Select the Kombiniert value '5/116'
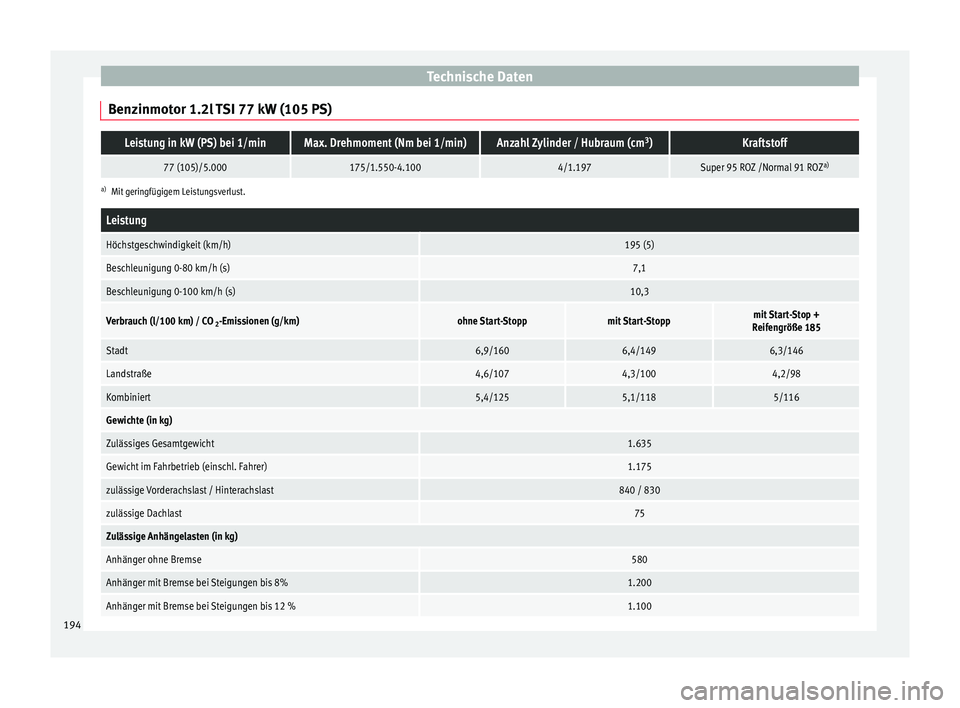This screenshot has width=960, height=708. click(786, 397)
